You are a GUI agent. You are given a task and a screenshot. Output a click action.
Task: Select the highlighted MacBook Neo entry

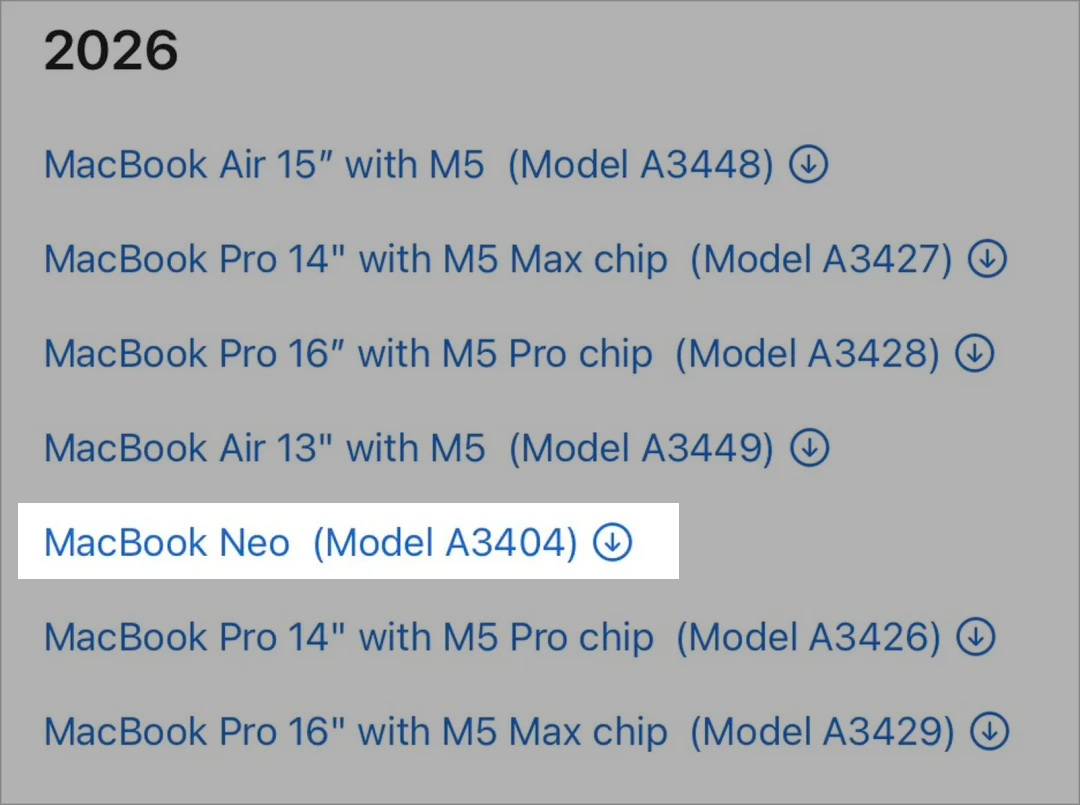[300, 542]
